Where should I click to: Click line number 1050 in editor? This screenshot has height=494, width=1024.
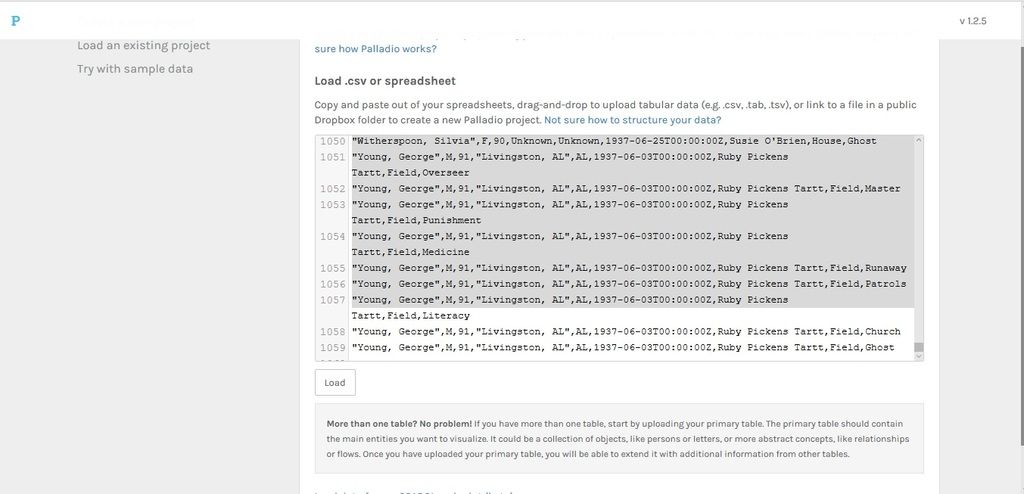(x=332, y=141)
